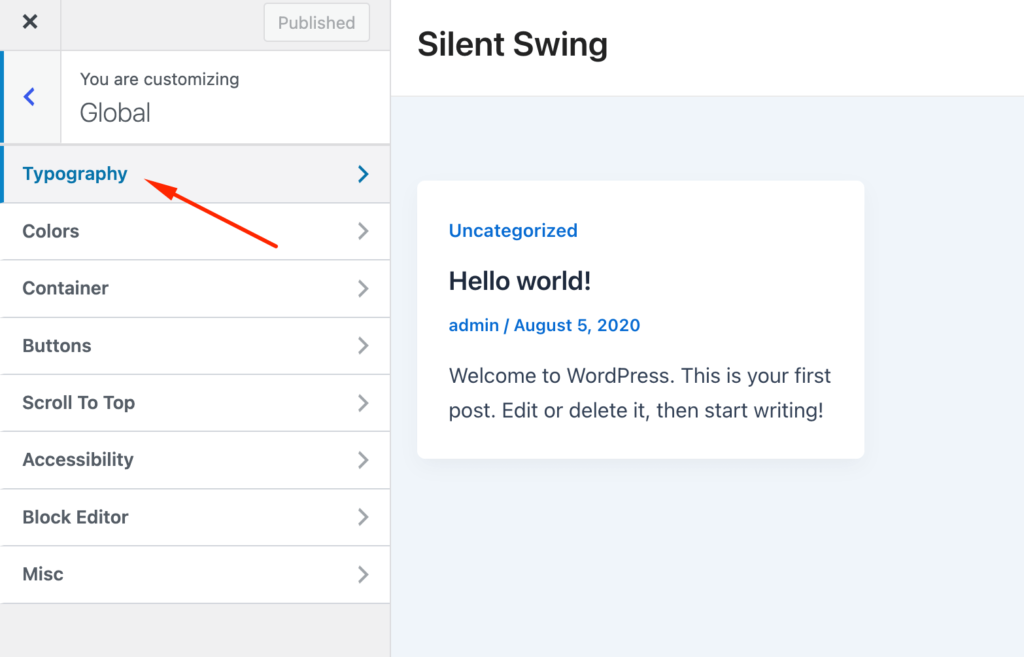Expand Typography using its chevron arrow
This screenshot has width=1024, height=657.
(x=363, y=174)
